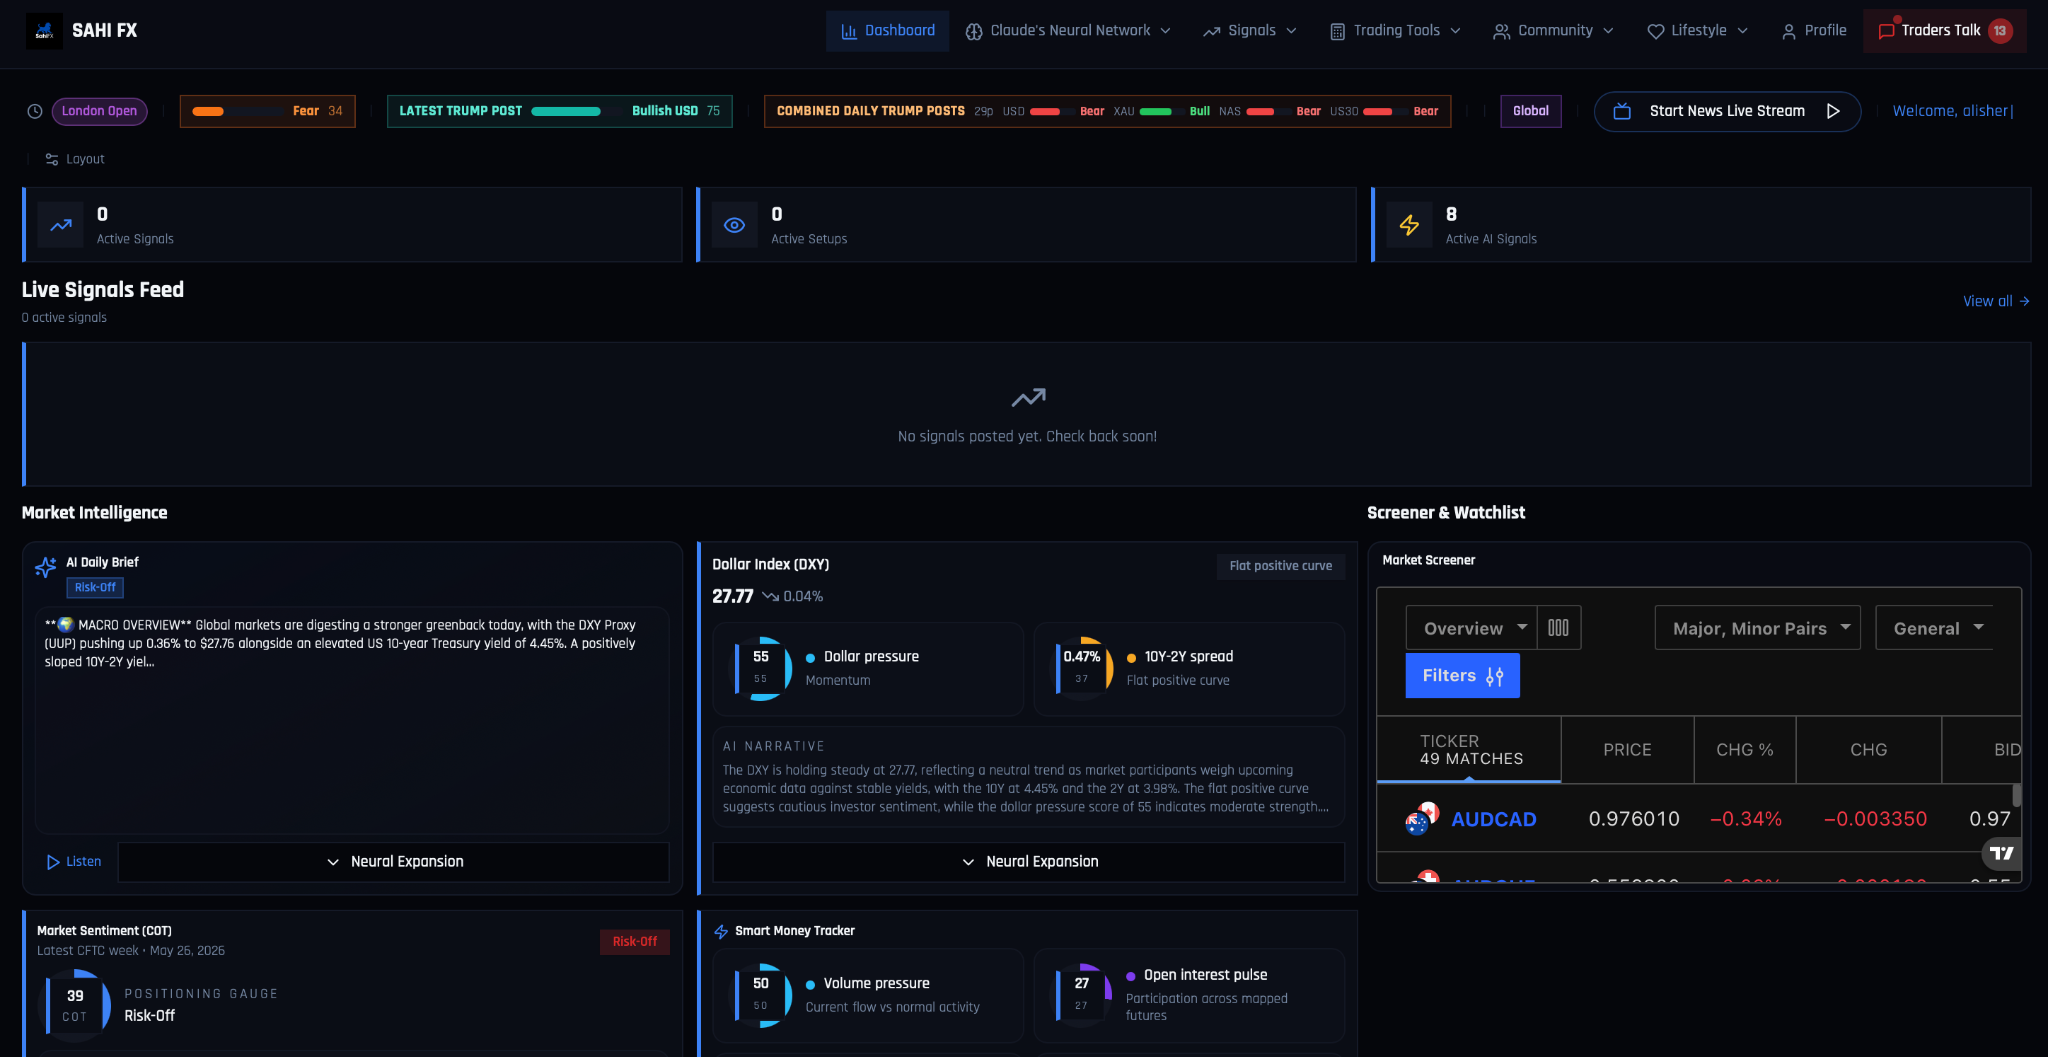Click the Open interest pulse gauge 27
2048x1057 pixels.
(x=1083, y=995)
